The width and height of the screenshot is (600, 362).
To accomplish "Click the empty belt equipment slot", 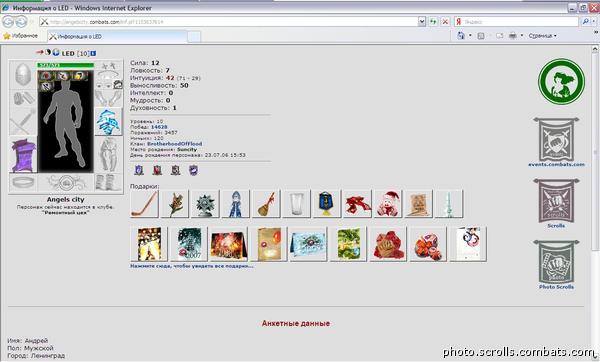I will point(23,182).
